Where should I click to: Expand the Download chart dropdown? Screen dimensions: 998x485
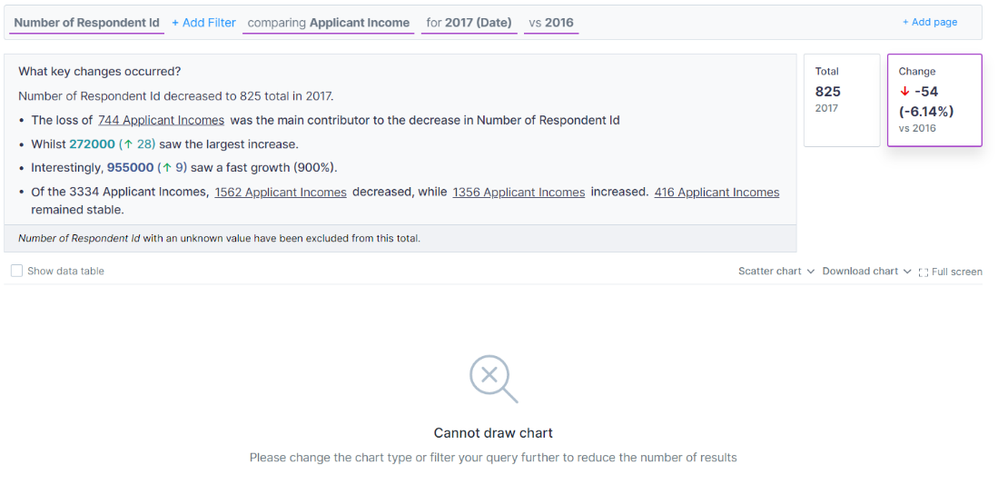[x=866, y=271]
